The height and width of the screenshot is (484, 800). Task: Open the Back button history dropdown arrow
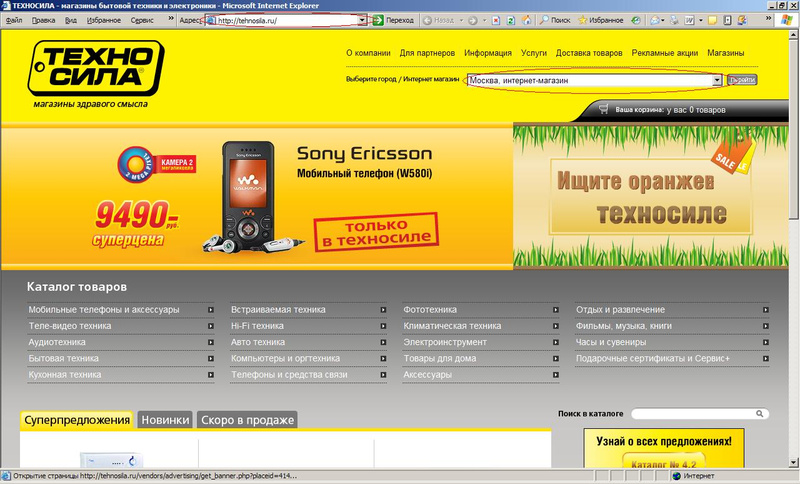pos(461,20)
